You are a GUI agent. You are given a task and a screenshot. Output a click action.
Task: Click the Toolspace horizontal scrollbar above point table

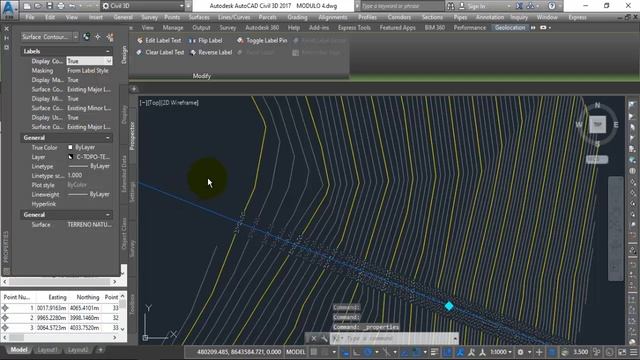click(x=60, y=282)
